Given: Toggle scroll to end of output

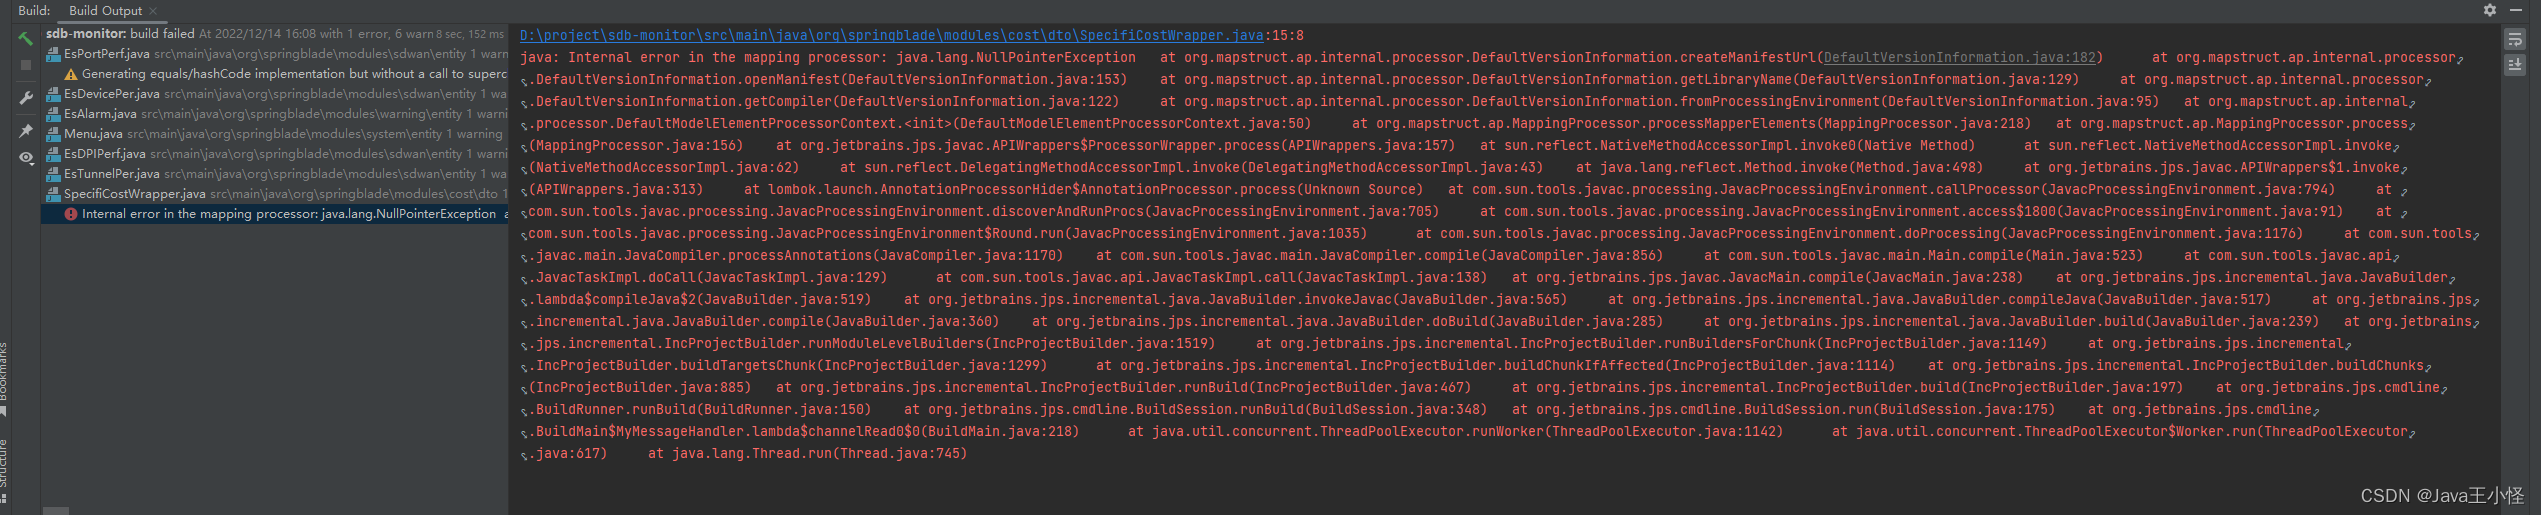Looking at the screenshot, I should 2515,65.
